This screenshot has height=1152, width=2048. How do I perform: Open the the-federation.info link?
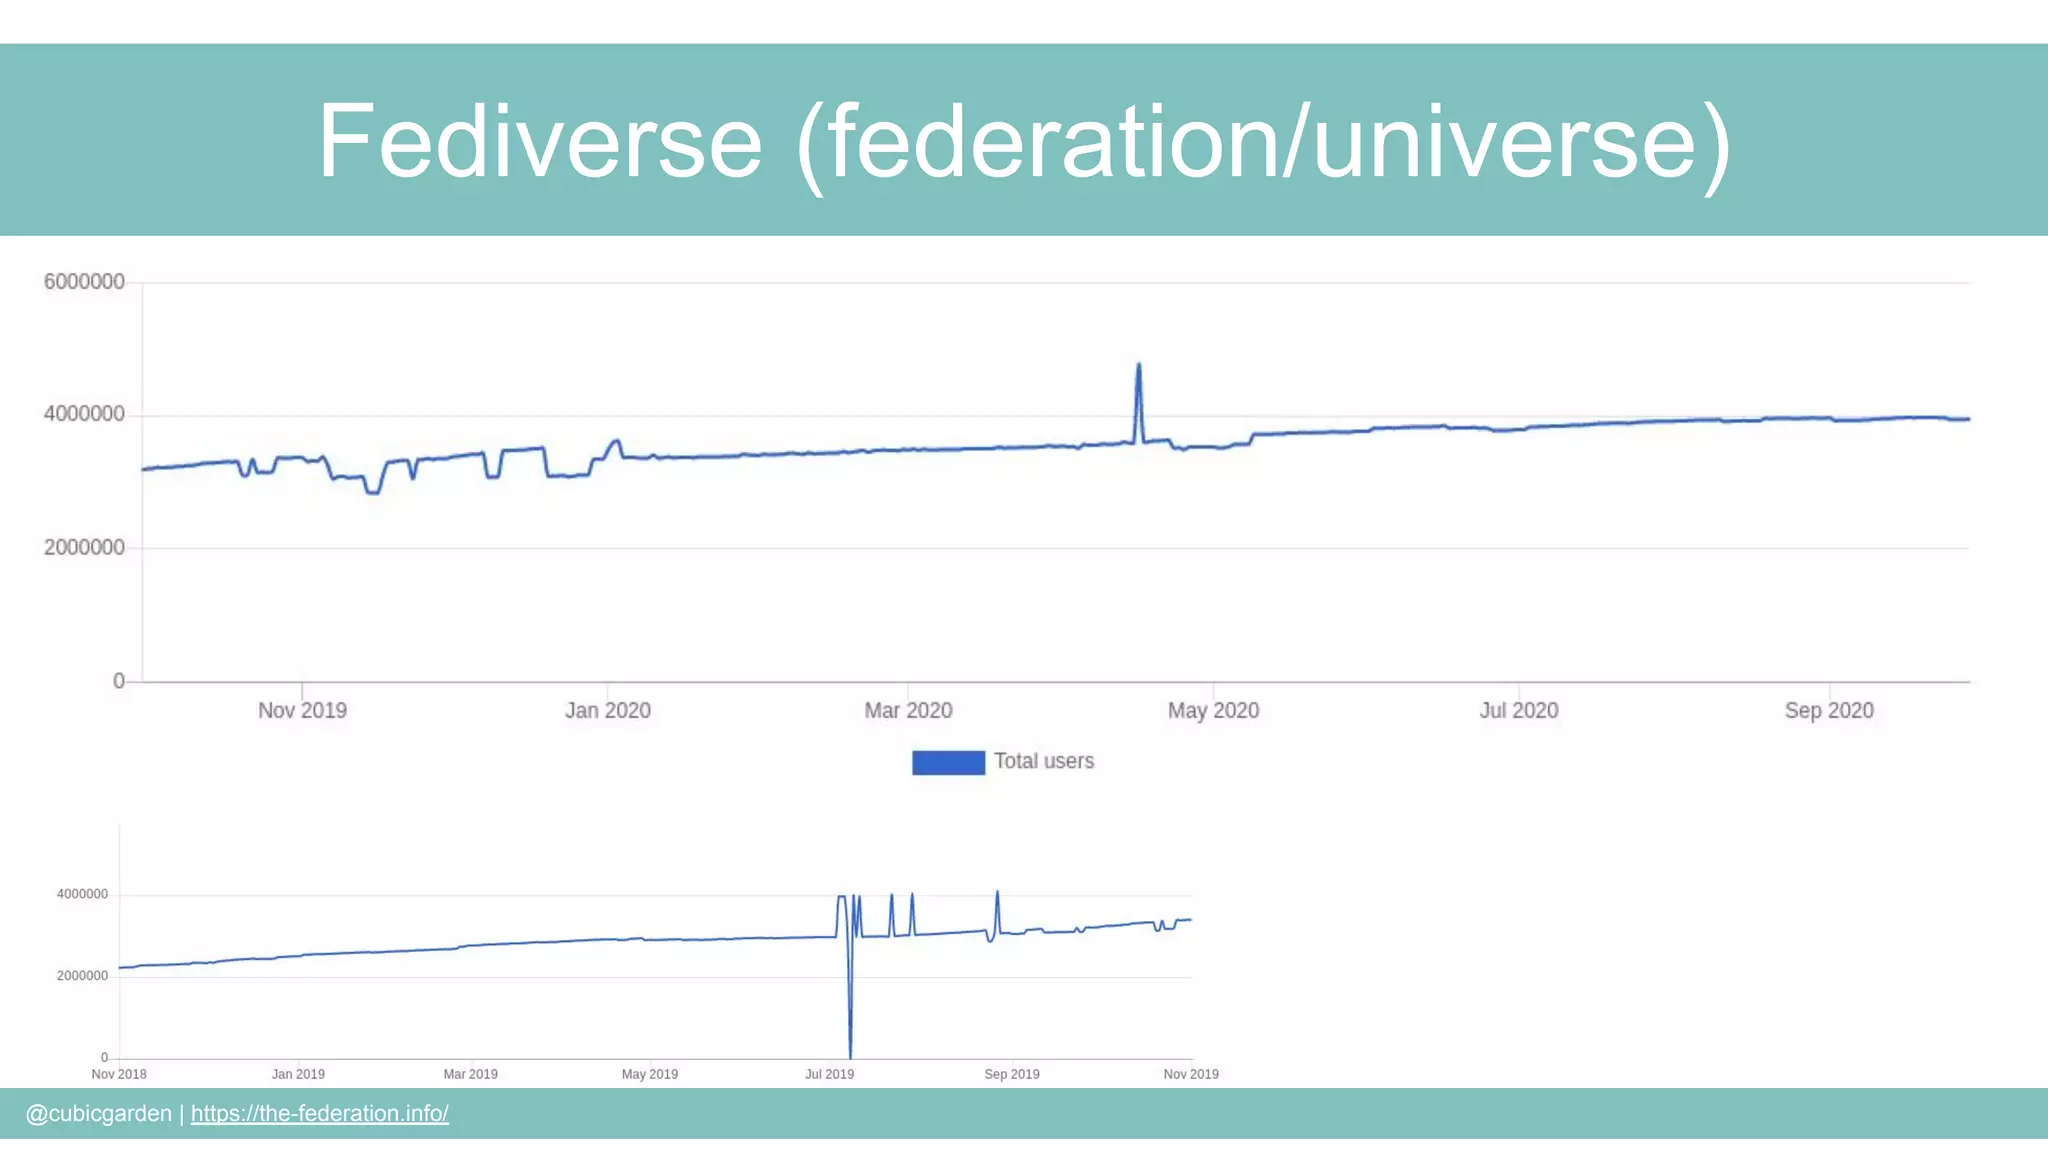320,1114
